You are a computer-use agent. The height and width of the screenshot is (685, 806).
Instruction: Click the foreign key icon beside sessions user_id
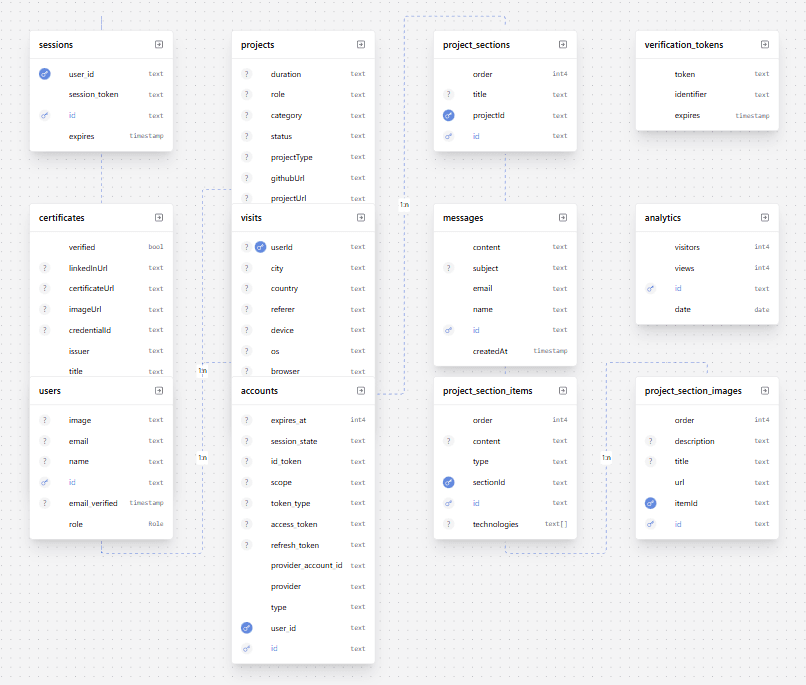(x=45, y=74)
